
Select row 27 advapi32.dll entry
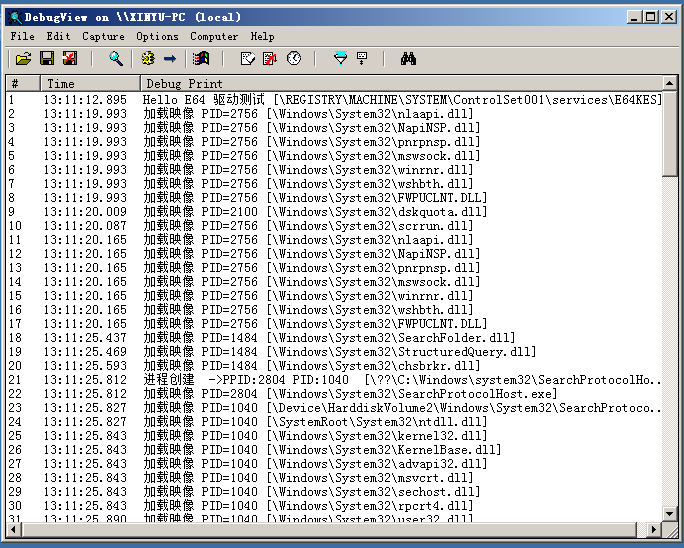pos(334,463)
